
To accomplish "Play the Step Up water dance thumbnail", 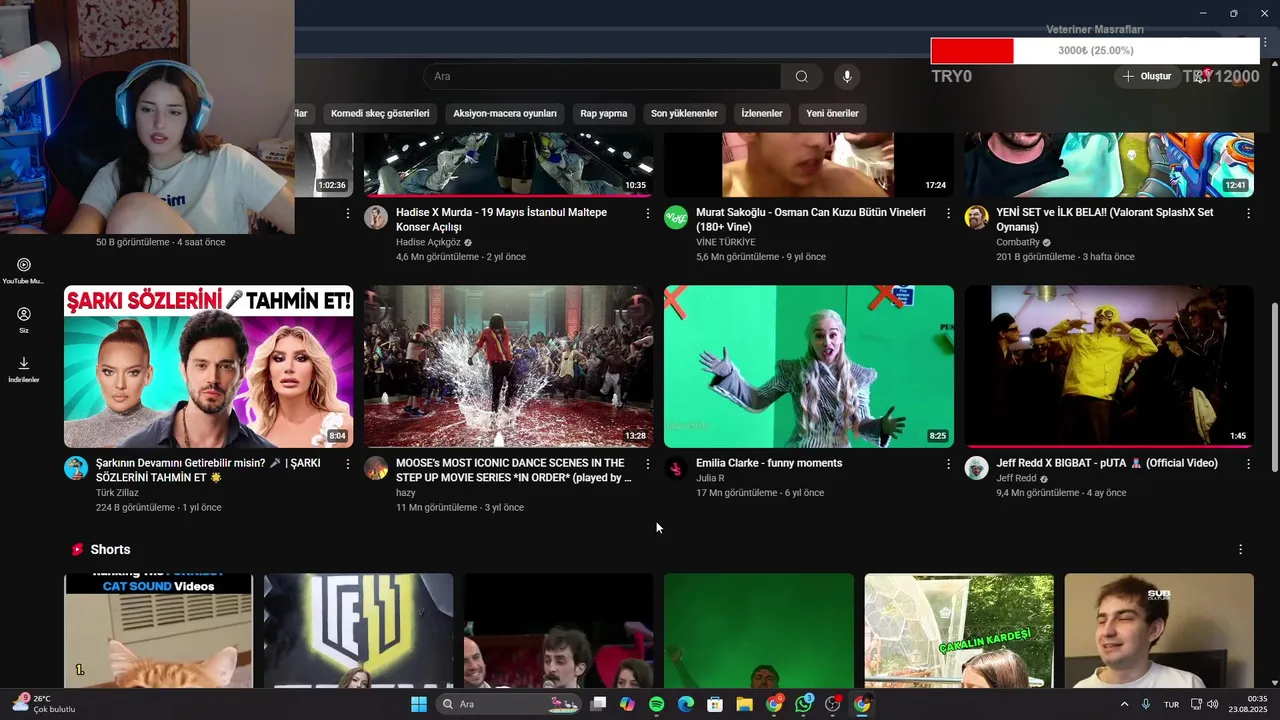I will (508, 366).
